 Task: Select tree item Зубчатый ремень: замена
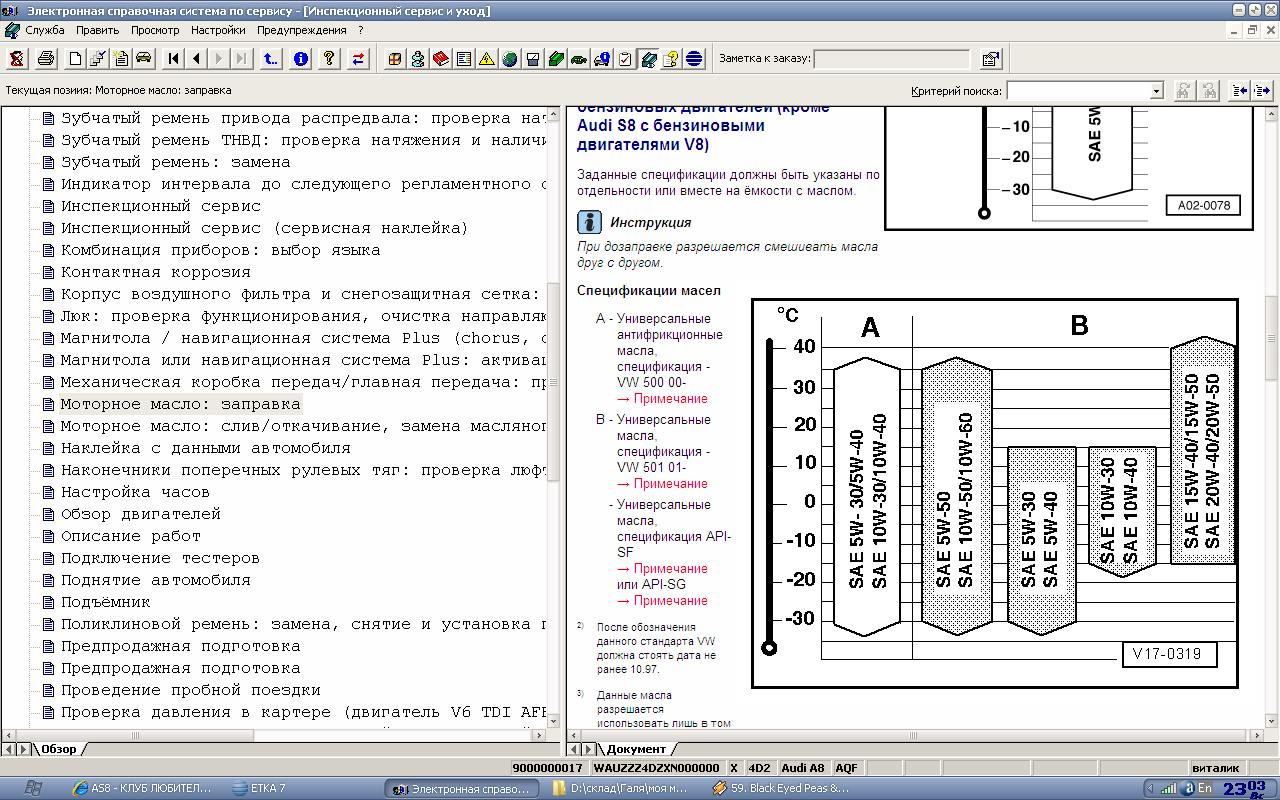click(175, 162)
